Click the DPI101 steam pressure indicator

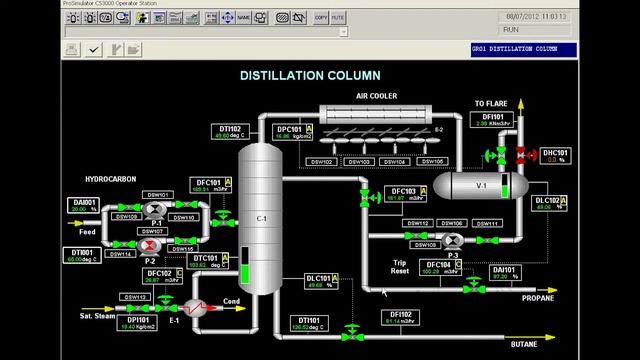pos(137,323)
